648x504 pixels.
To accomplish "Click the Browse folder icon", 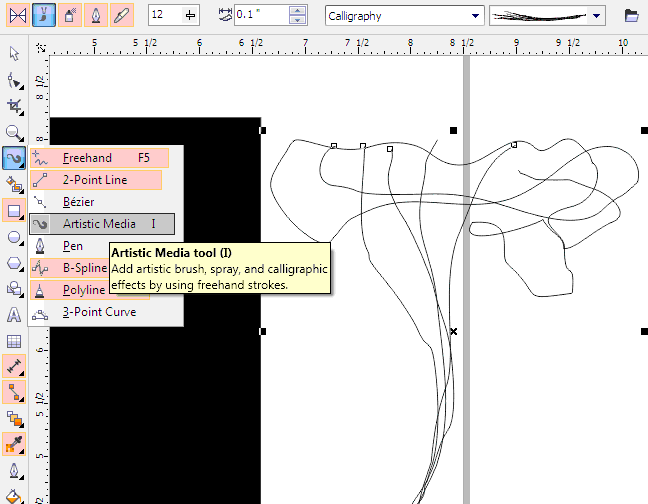I will click(631, 16).
